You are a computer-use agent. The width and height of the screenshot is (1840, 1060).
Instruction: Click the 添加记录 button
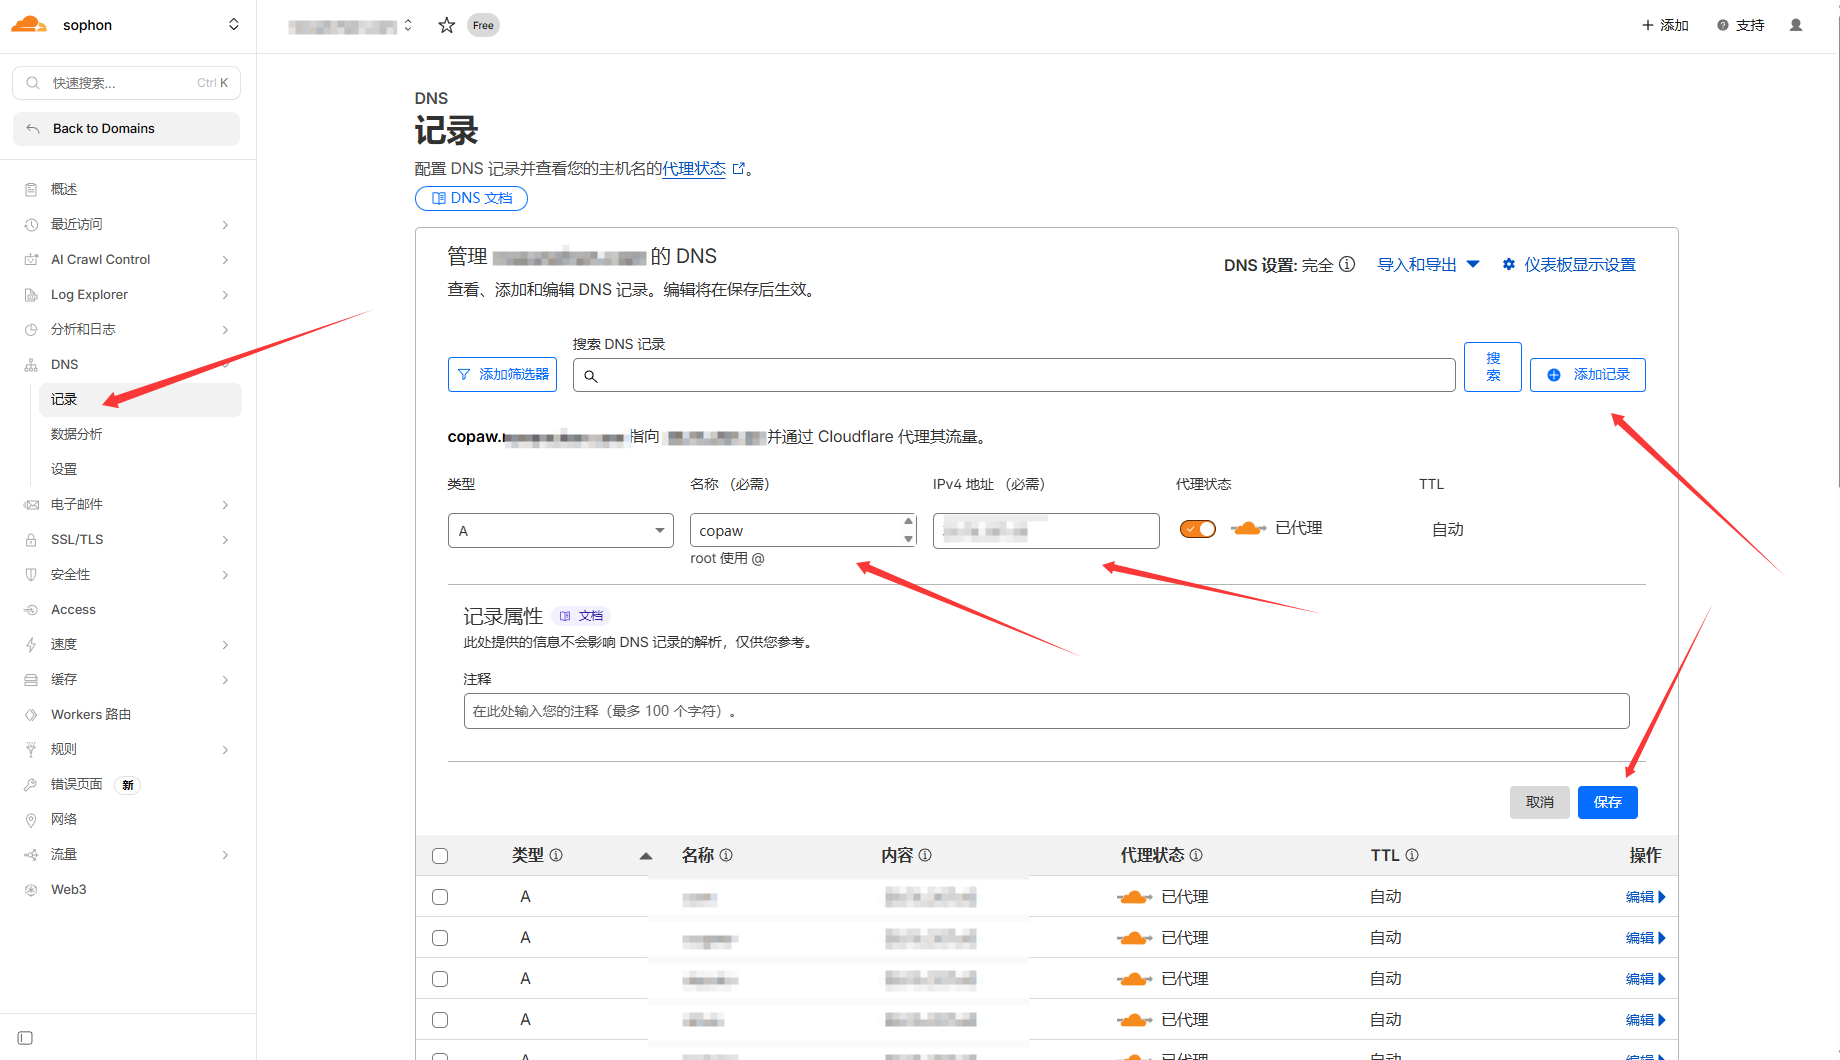[x=1587, y=375]
